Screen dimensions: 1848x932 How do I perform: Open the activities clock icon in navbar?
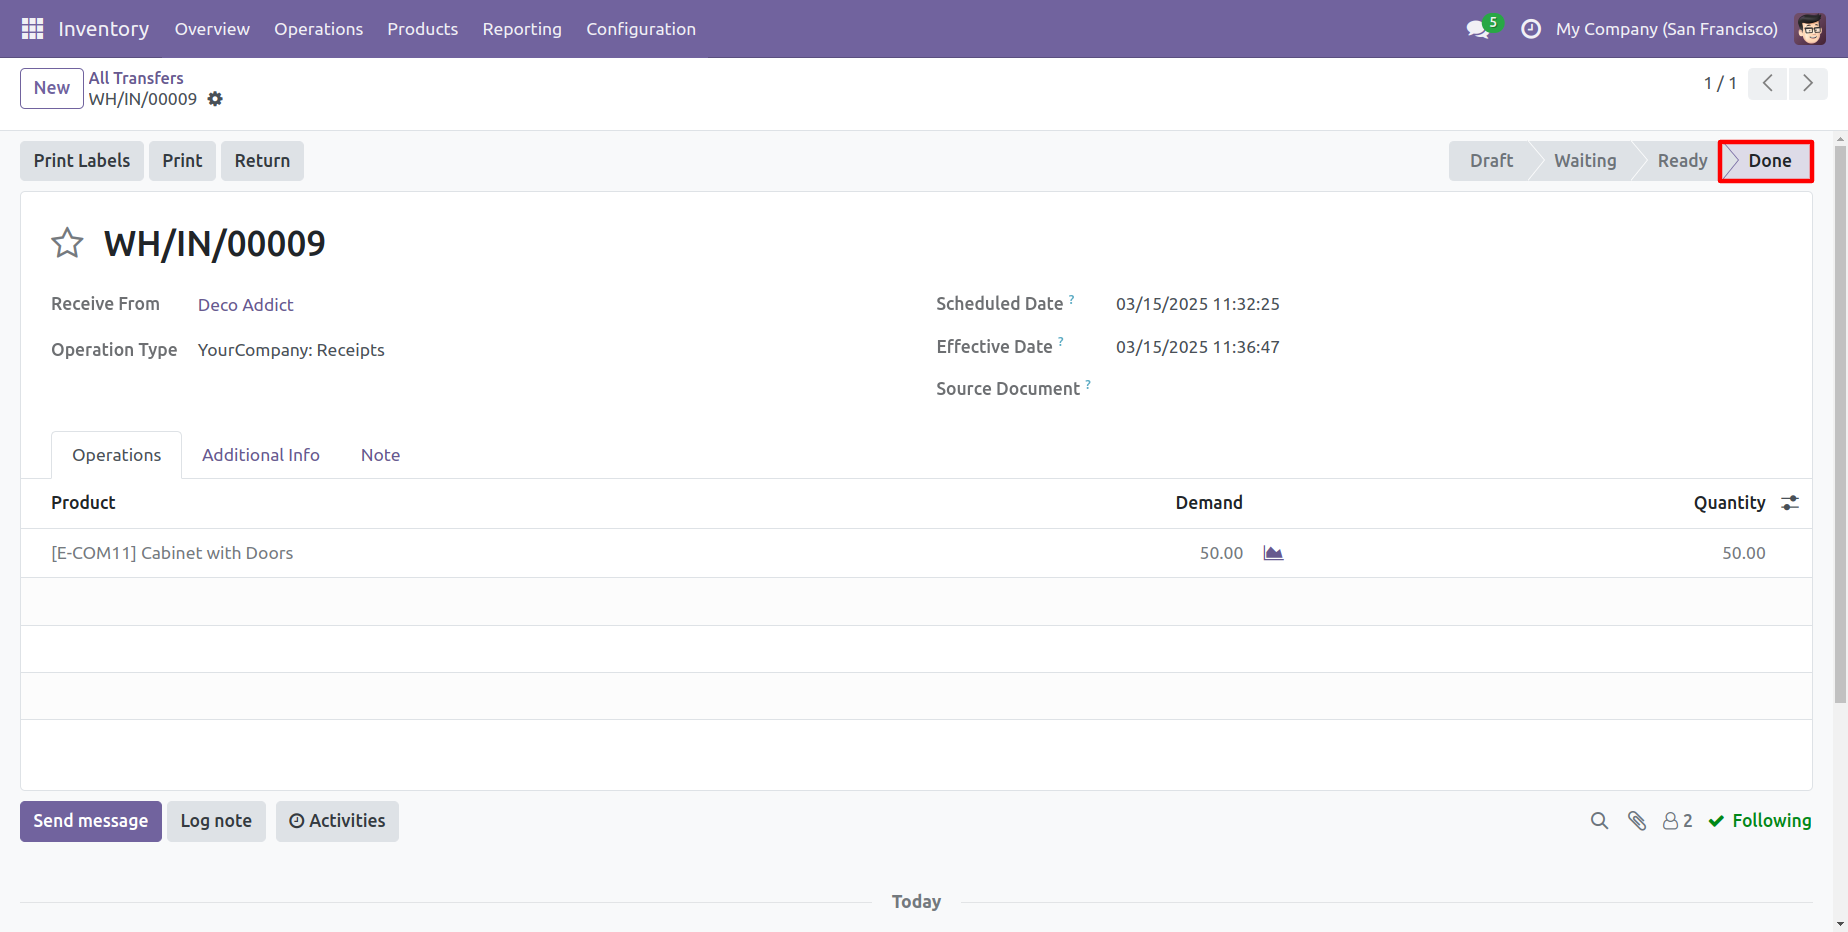pos(1530,29)
